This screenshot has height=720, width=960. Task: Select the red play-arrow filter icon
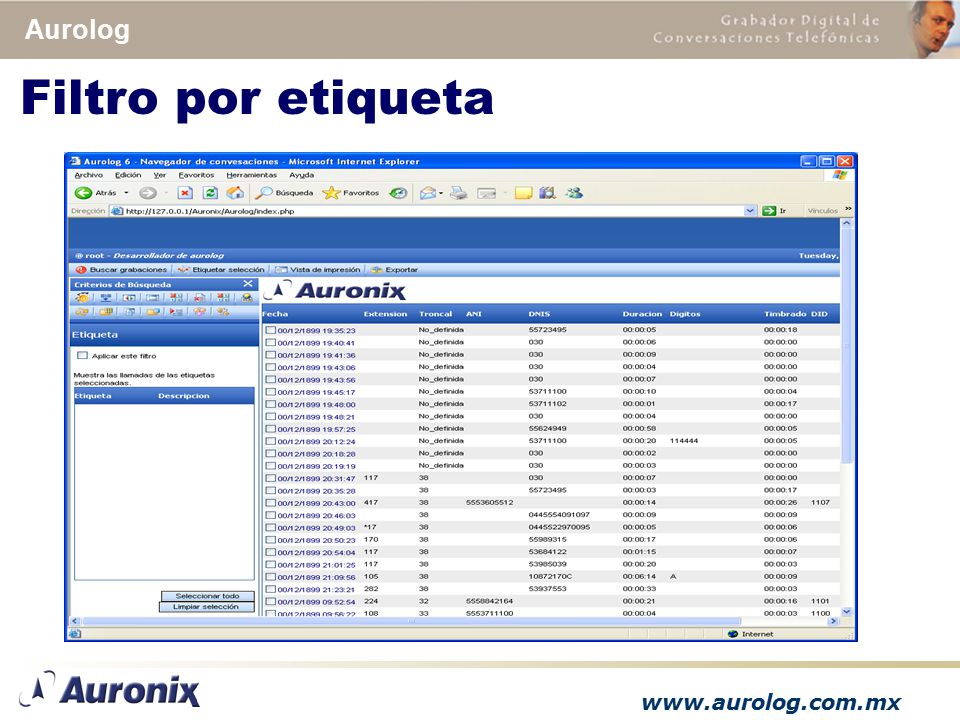[176, 312]
